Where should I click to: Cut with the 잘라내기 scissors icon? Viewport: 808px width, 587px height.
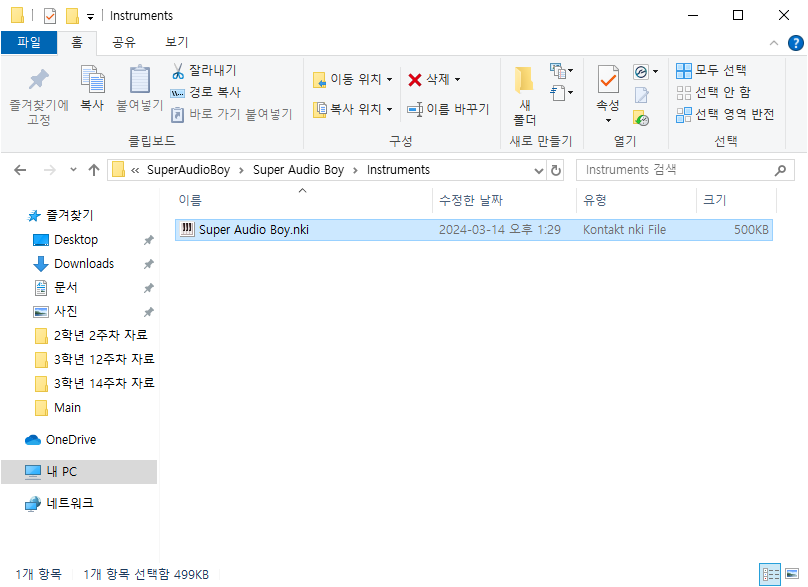[178, 71]
